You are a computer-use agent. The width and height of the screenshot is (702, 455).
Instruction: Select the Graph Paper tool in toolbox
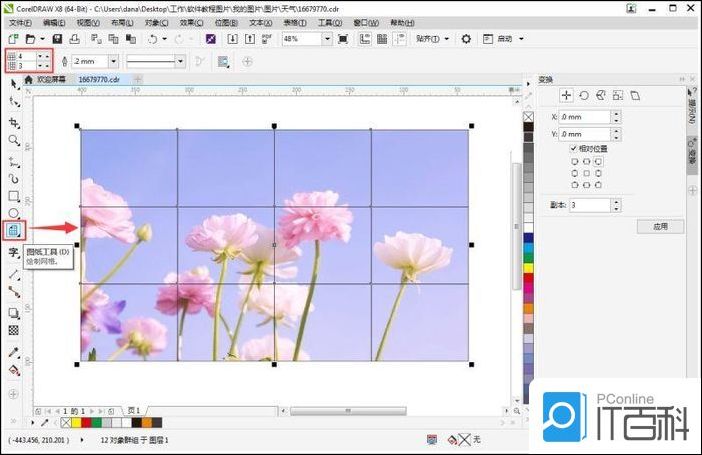point(14,230)
